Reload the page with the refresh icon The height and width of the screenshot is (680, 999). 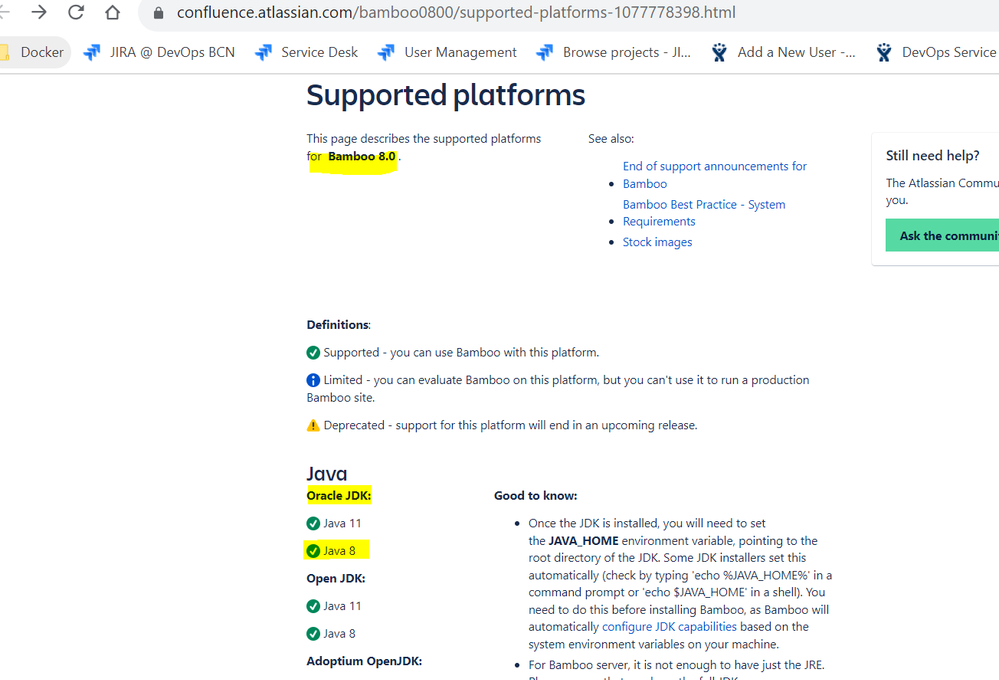76,12
